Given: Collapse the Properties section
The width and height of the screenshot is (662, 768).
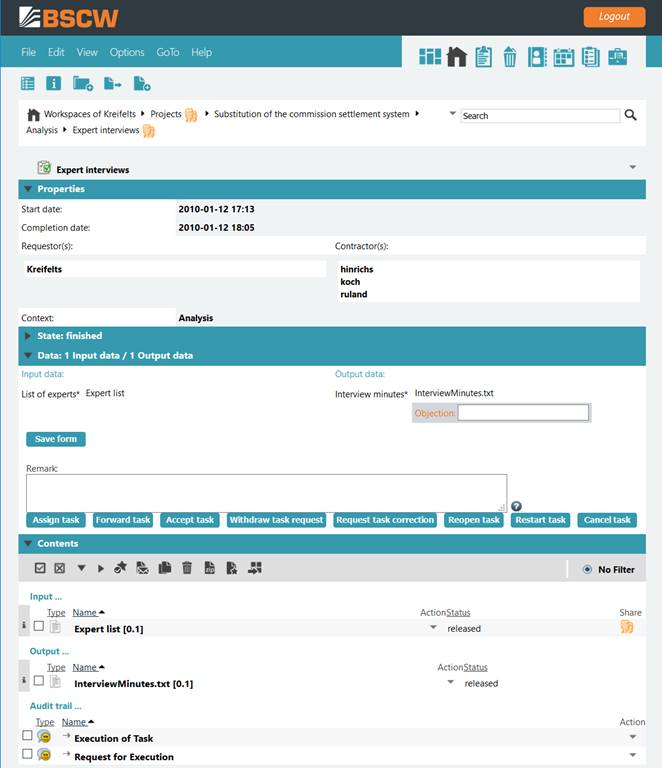Looking at the screenshot, I should coord(28,189).
